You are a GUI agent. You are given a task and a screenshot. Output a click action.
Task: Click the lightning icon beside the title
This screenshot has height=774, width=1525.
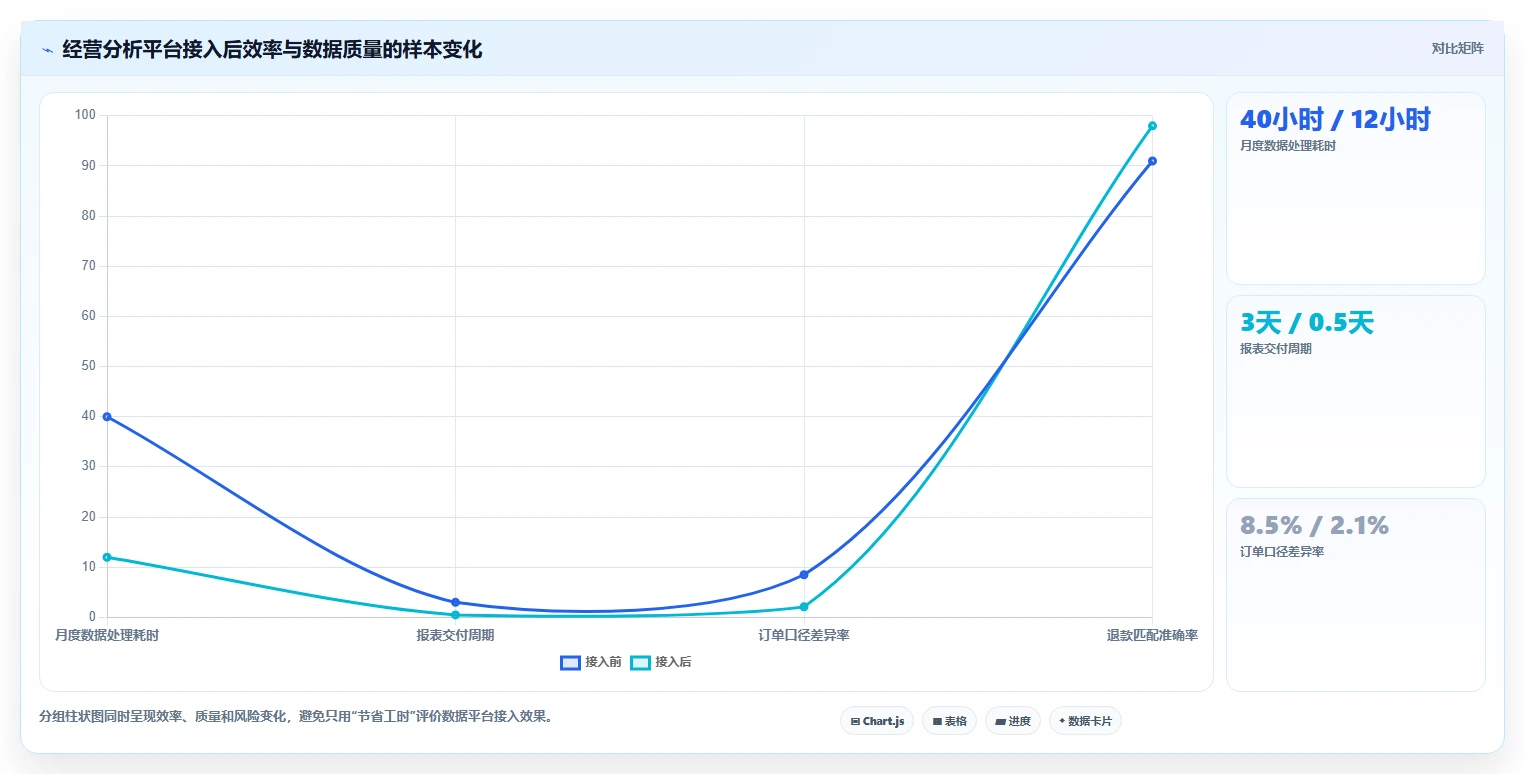[x=48, y=50]
